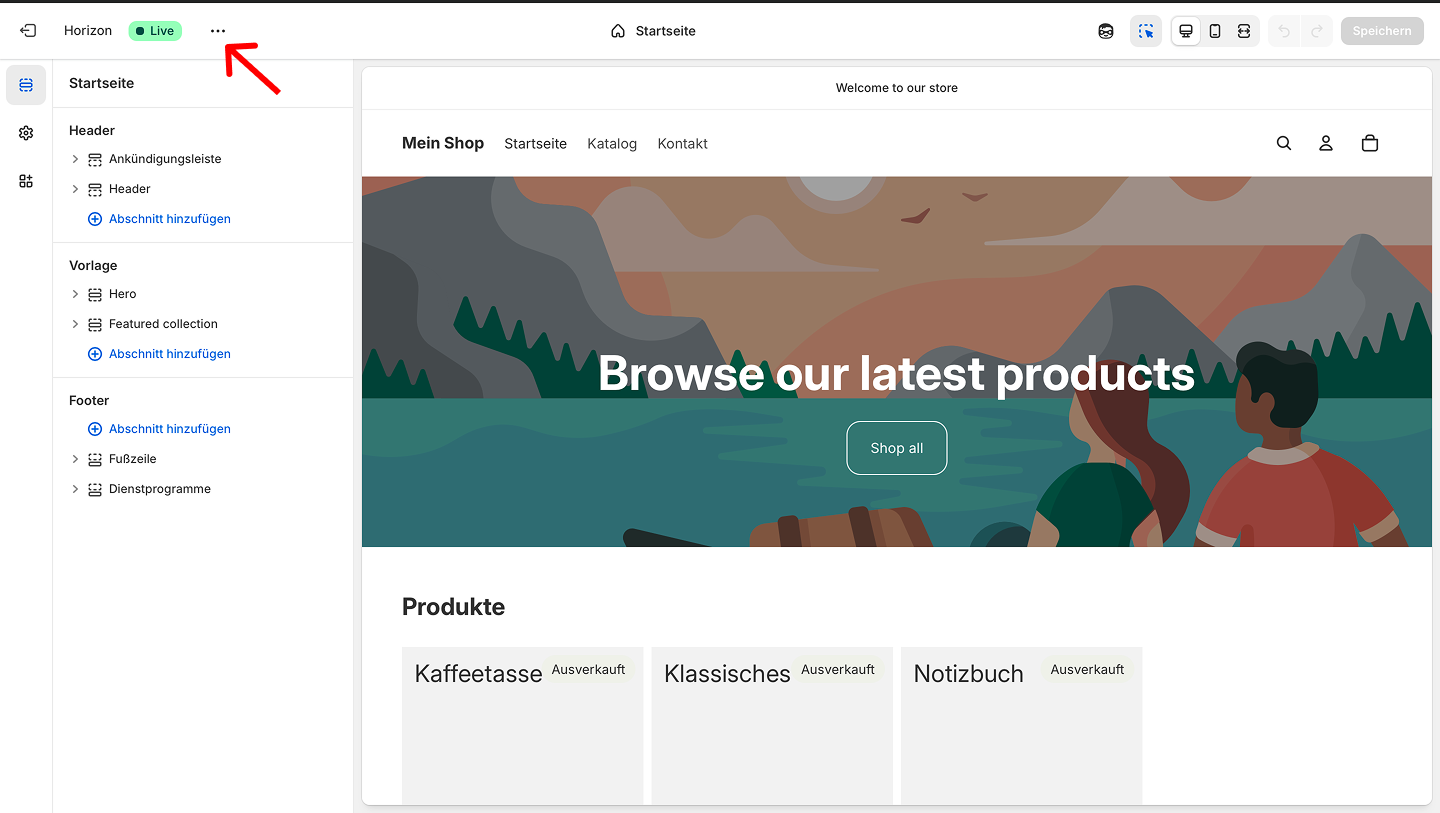The image size is (1440, 813).
Task: Expand the Featured collection chevron
Action: pos(75,324)
